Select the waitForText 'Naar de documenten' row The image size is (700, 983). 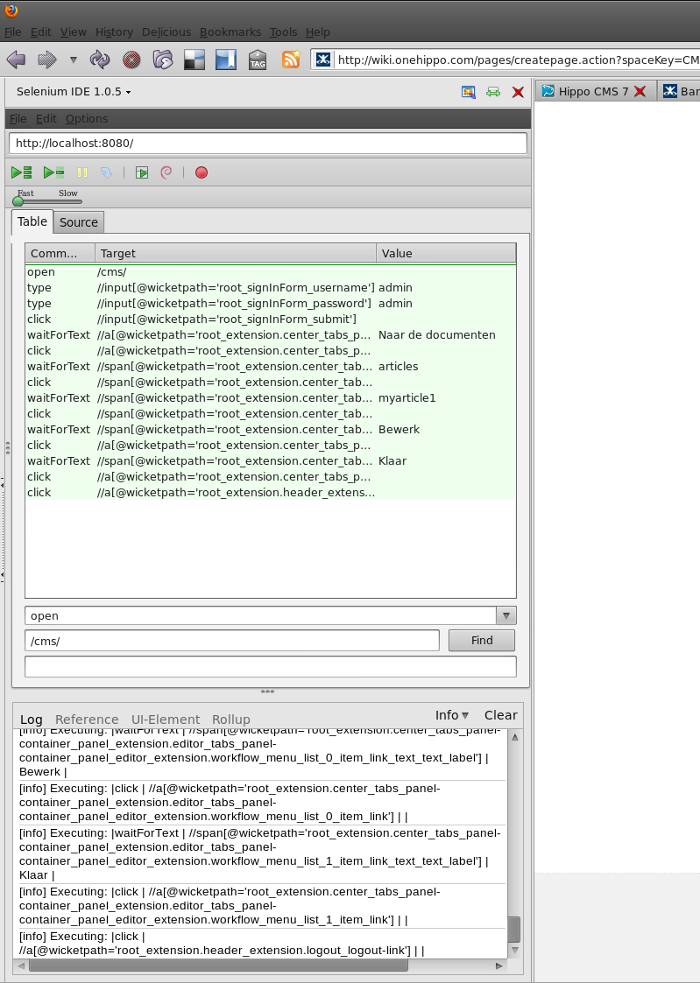coord(271,335)
